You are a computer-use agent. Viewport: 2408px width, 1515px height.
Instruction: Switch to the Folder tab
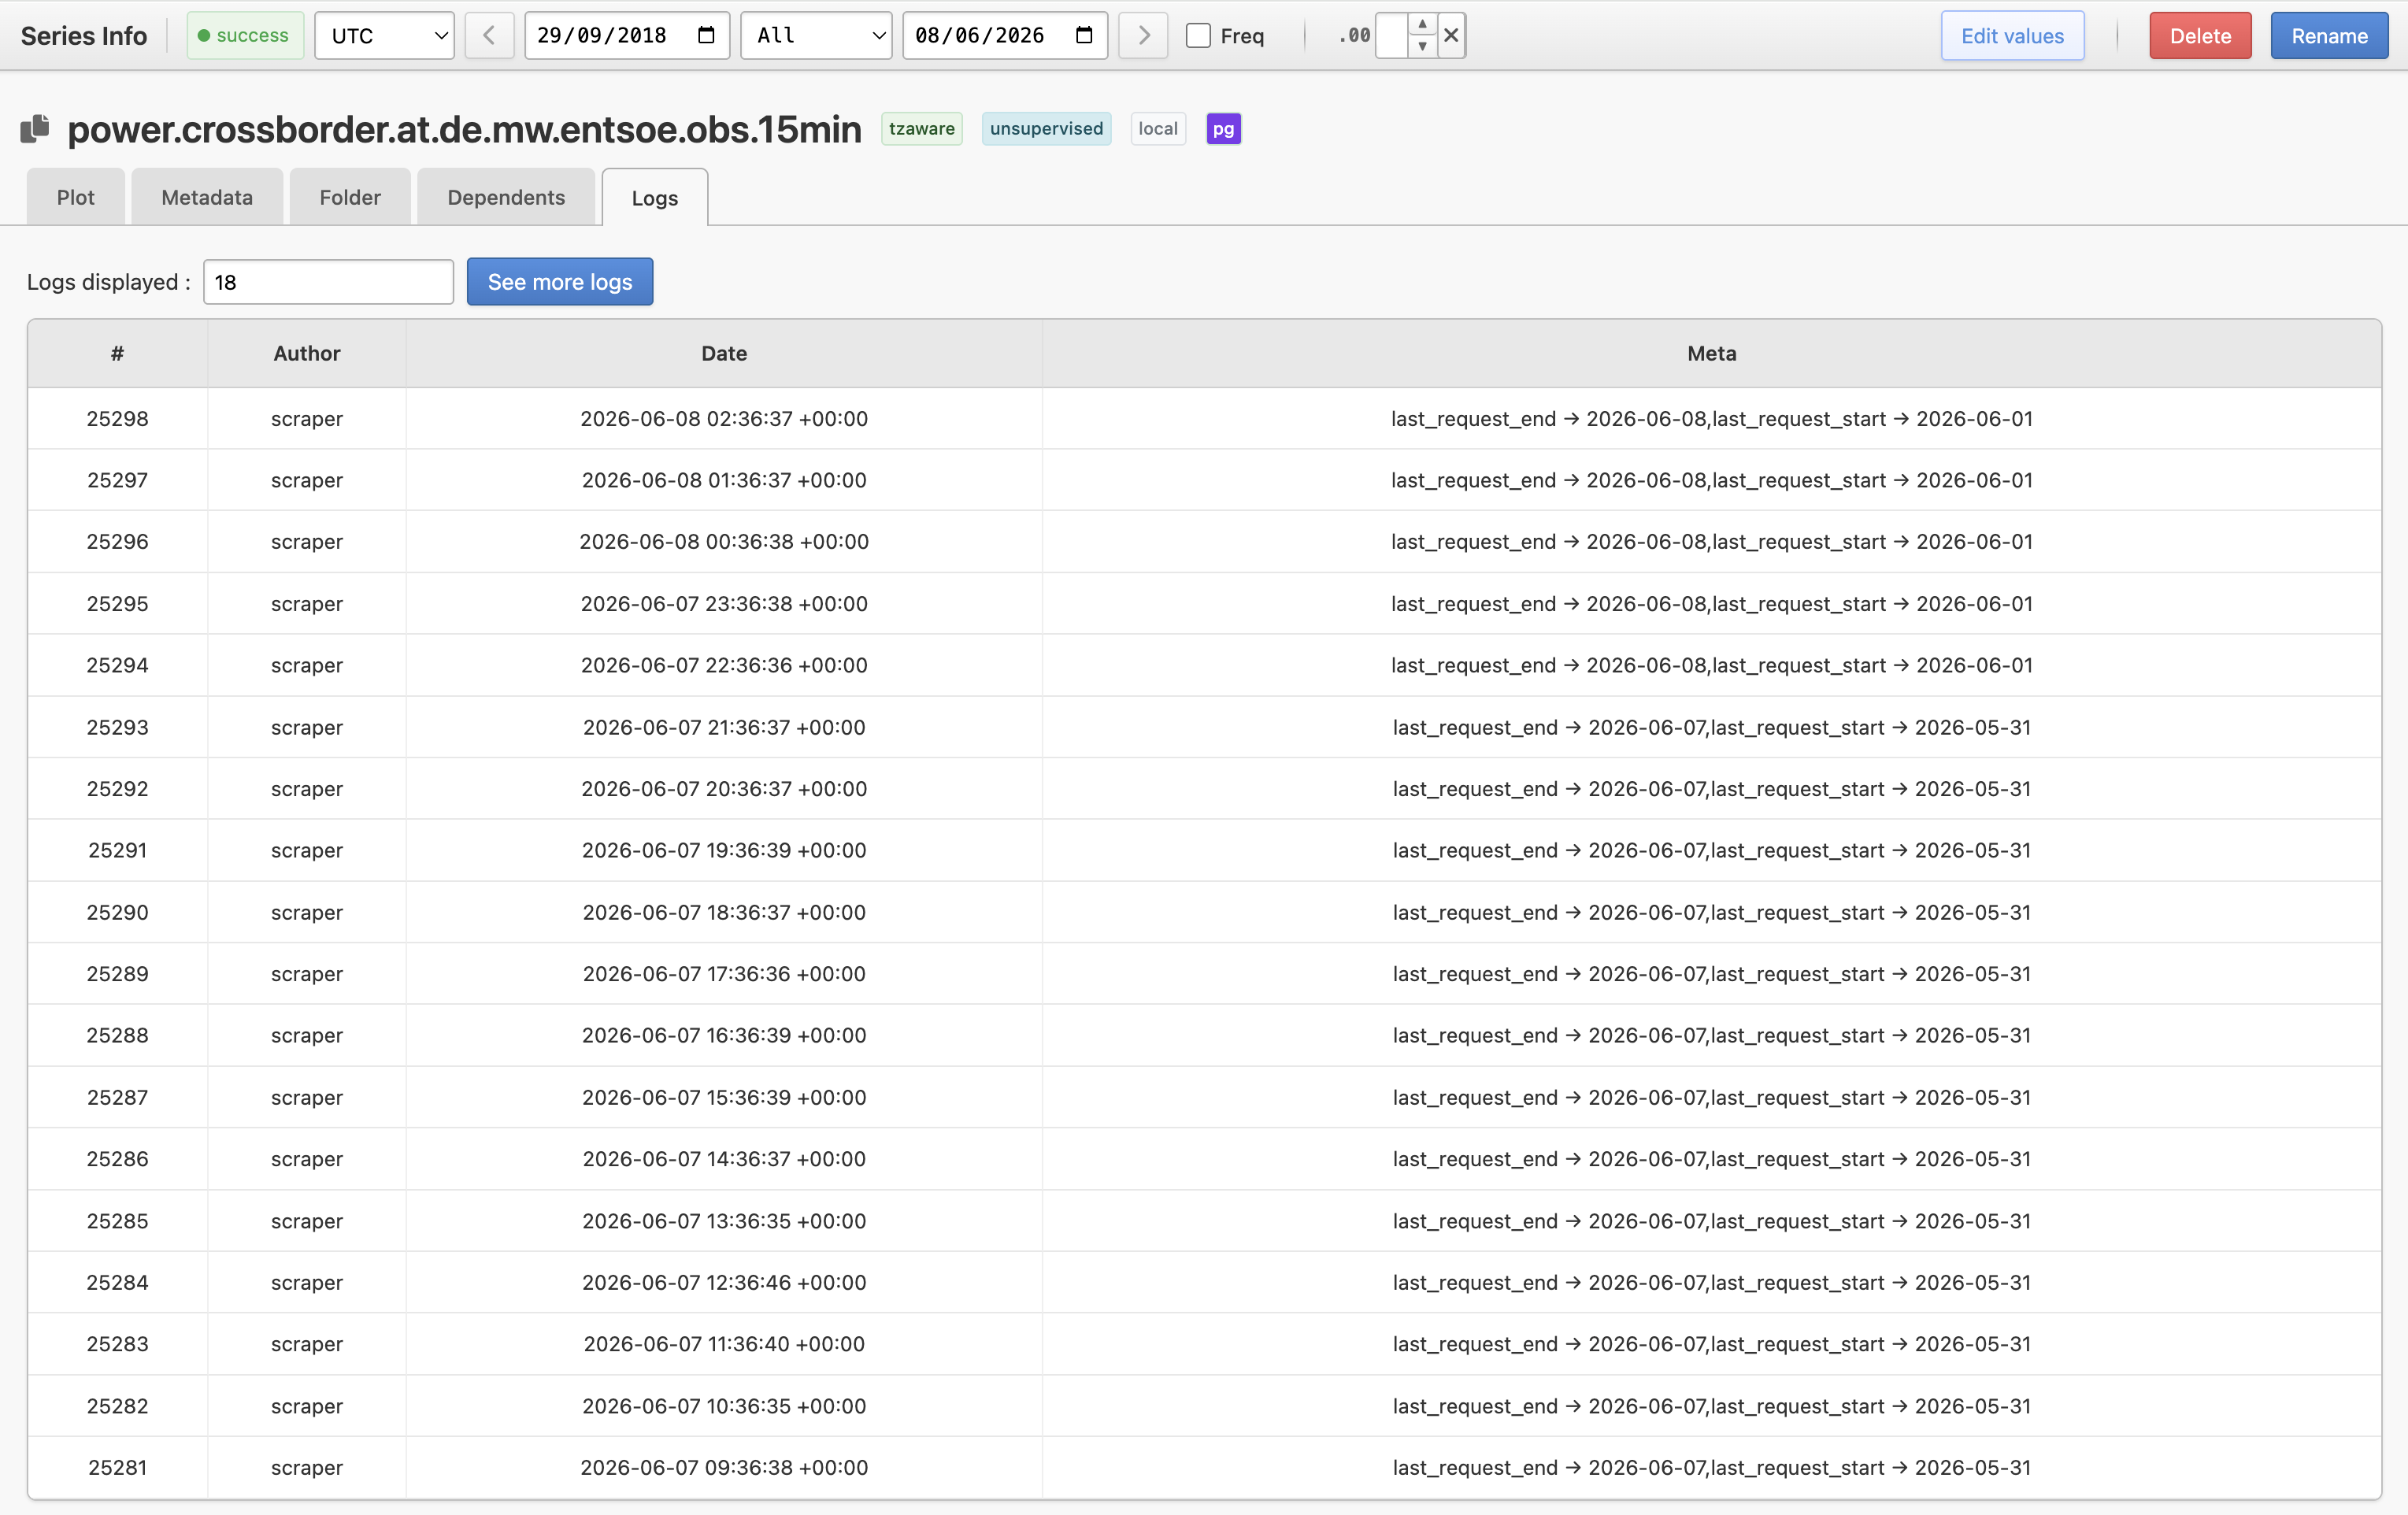pyautogui.click(x=350, y=197)
